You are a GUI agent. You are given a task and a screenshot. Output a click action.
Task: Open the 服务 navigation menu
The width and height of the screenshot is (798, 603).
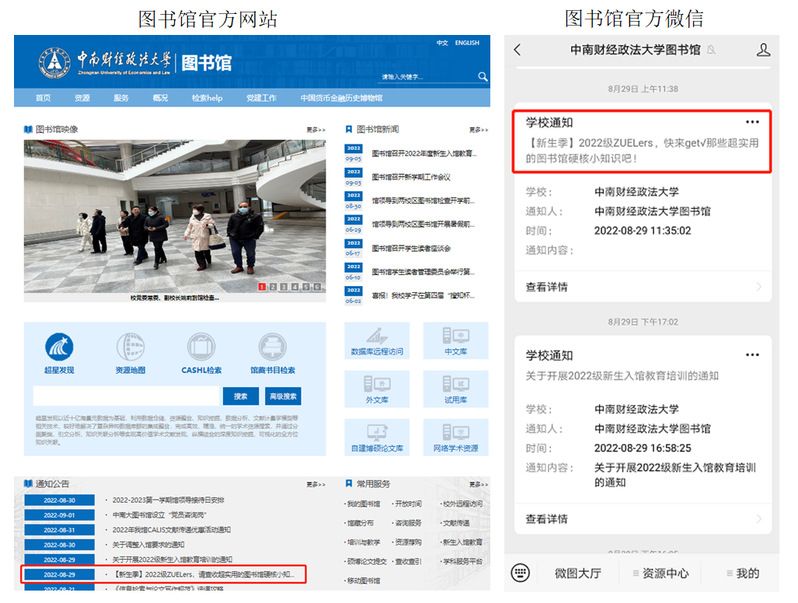point(121,98)
